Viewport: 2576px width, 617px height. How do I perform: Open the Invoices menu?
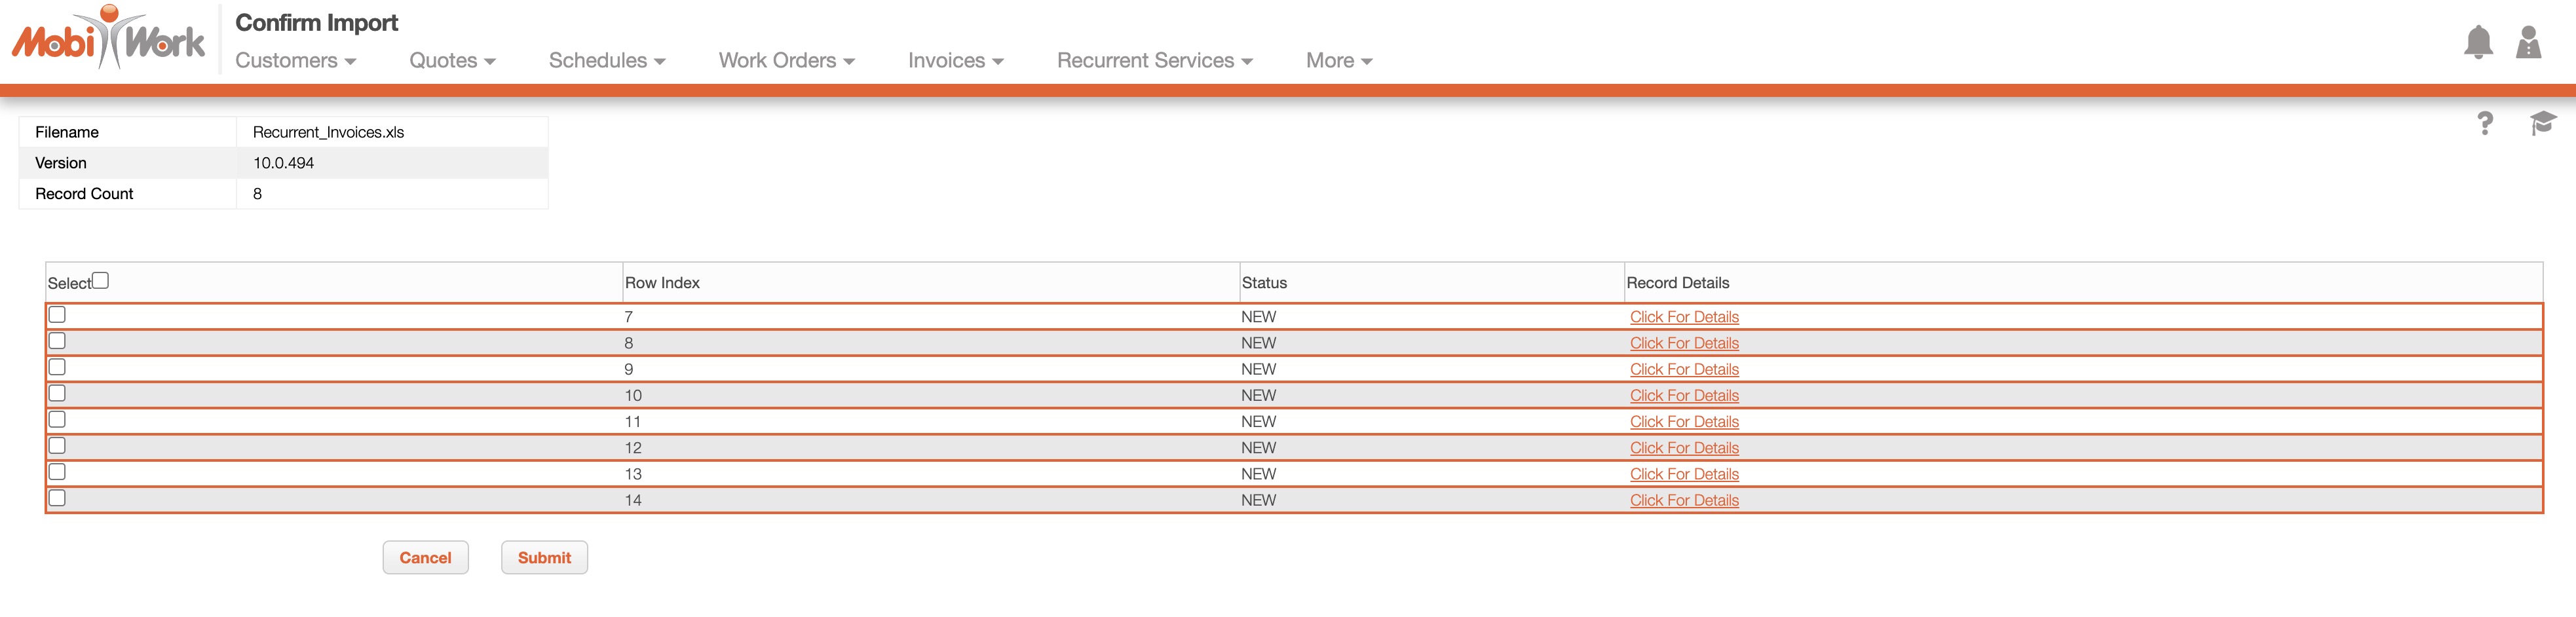(955, 61)
